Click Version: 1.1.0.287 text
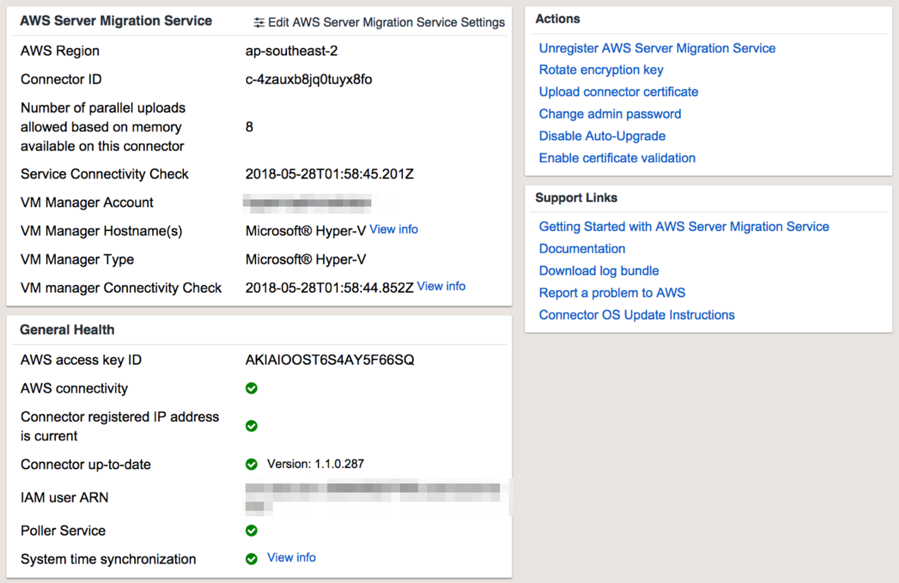Viewport: 899px width, 583px height. 315,464
